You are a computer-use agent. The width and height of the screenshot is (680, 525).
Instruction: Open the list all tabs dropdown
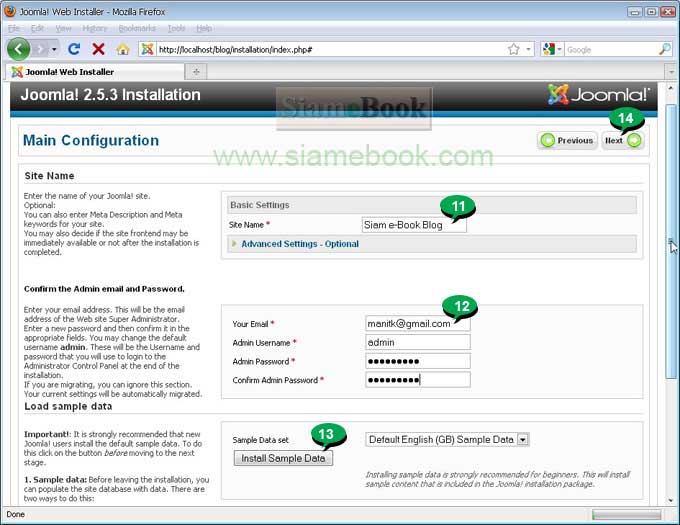(x=672, y=72)
